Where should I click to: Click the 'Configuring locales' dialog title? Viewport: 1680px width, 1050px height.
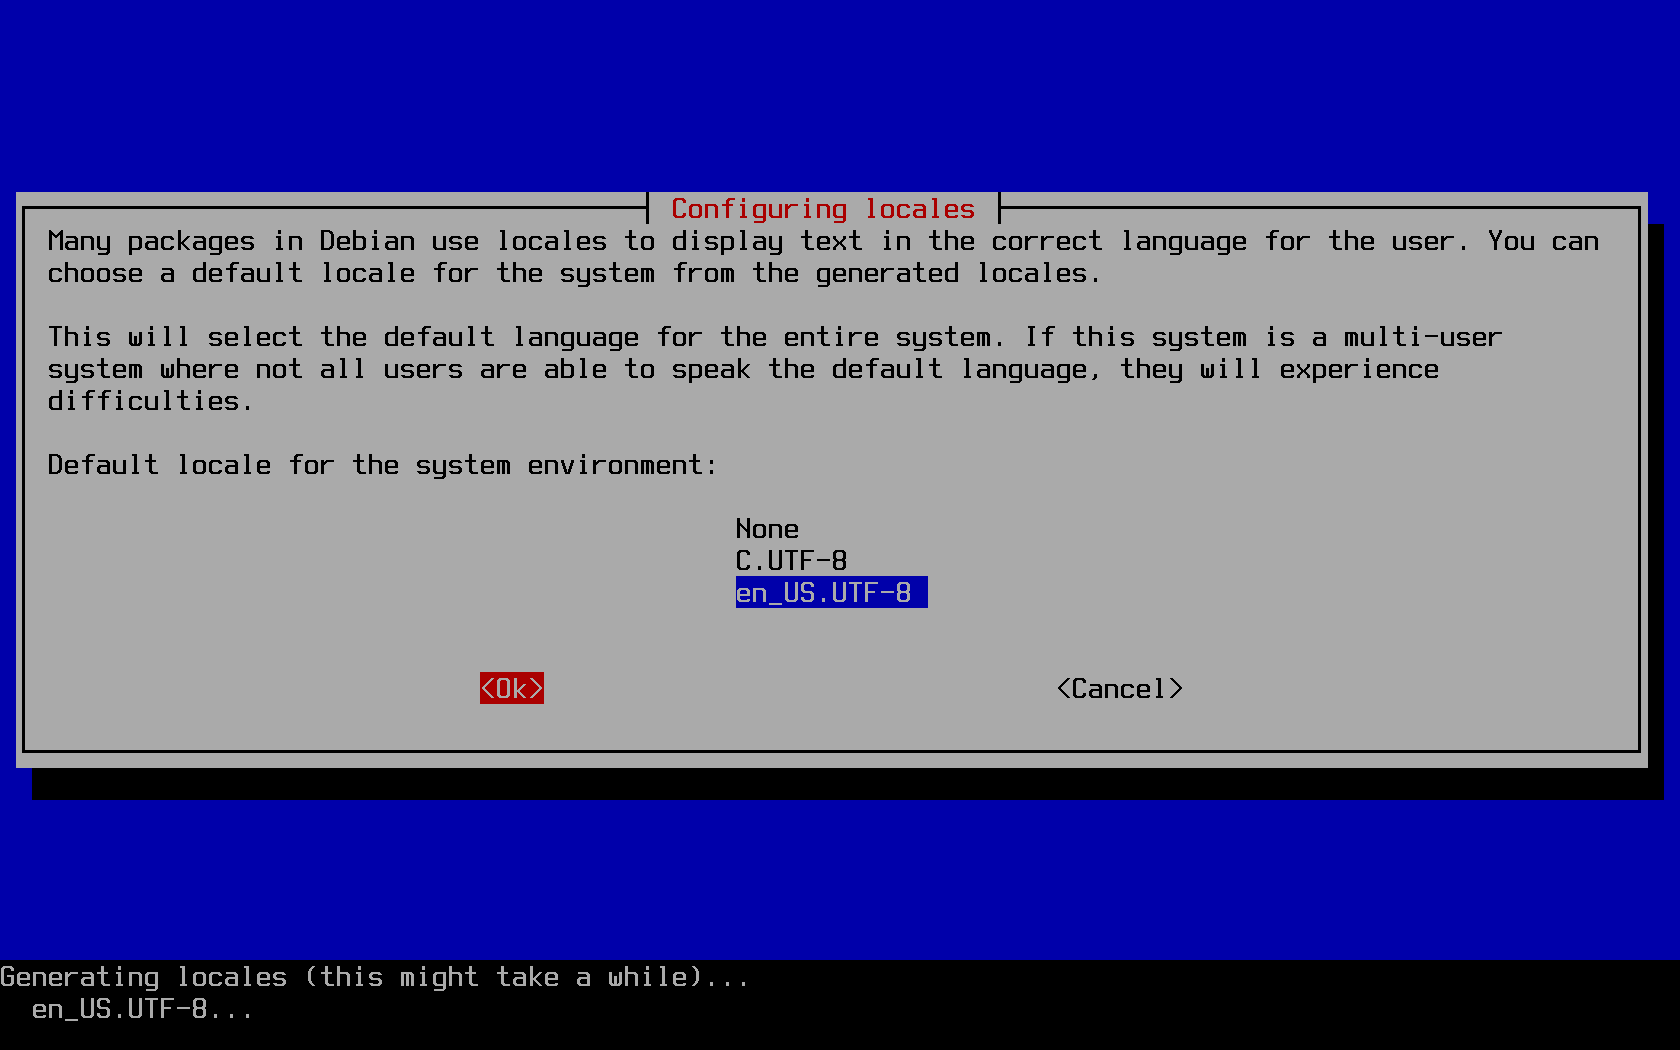tap(823, 208)
